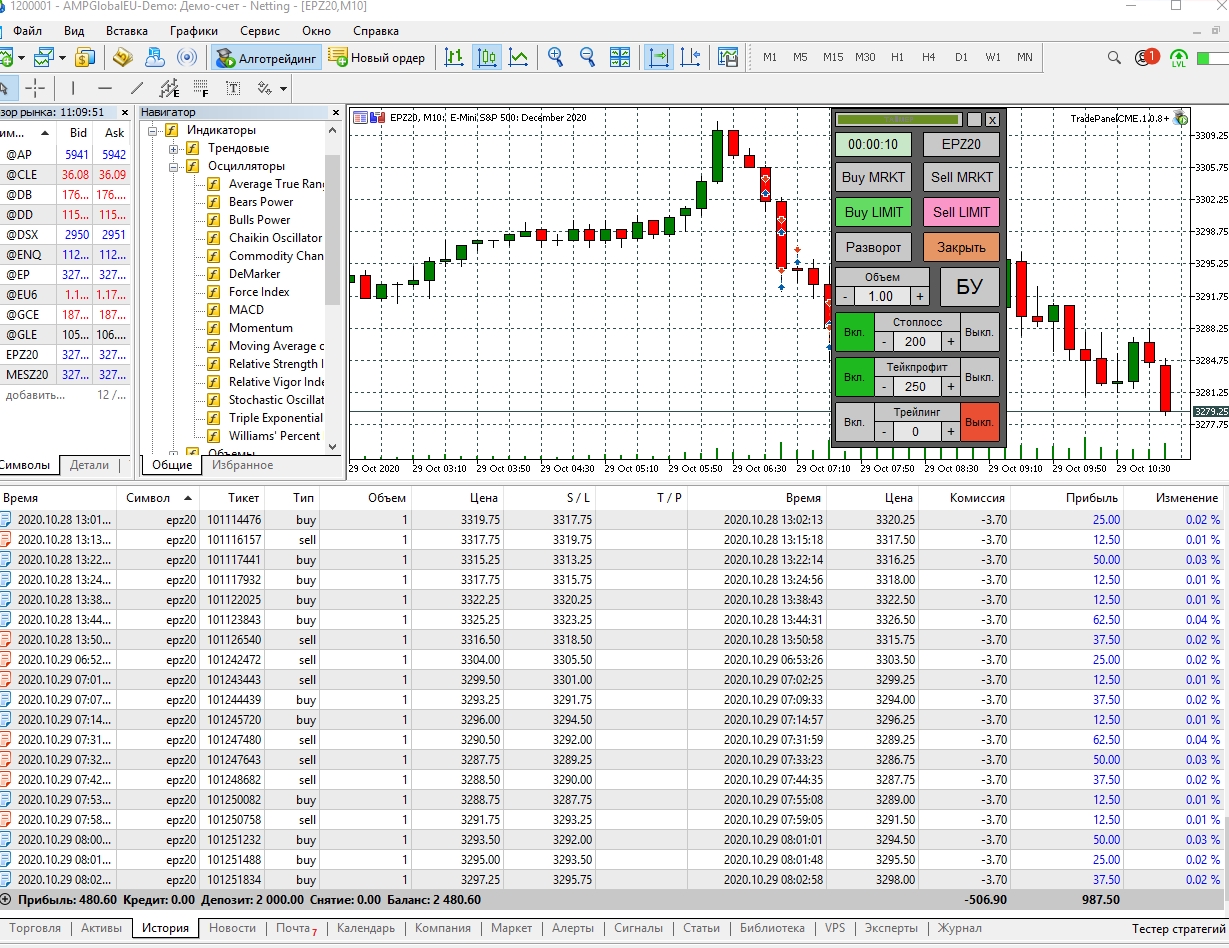Switch chart to candlesticks icon
This screenshot has height=948, width=1229.
coord(487,58)
